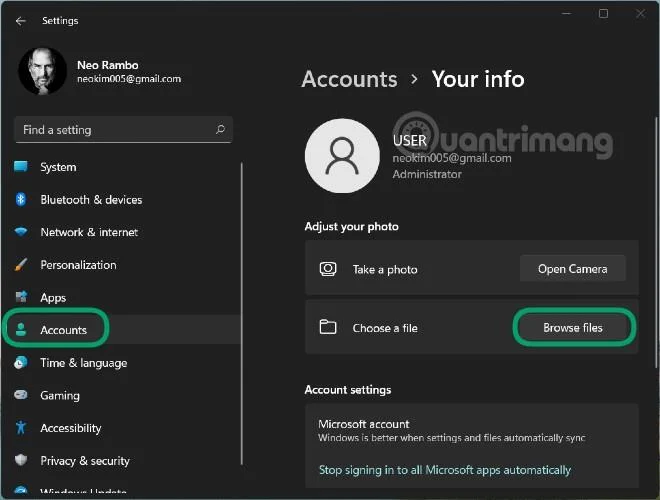Click the Apps icon in the sidebar

(21, 297)
